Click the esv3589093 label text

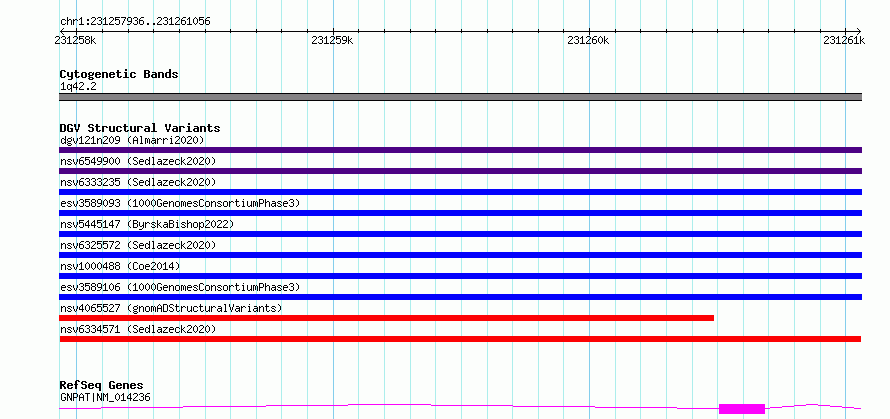click(179, 203)
